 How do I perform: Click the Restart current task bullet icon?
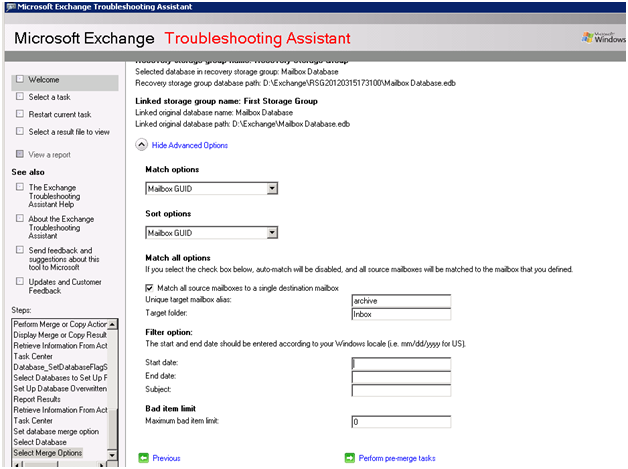coord(20,114)
